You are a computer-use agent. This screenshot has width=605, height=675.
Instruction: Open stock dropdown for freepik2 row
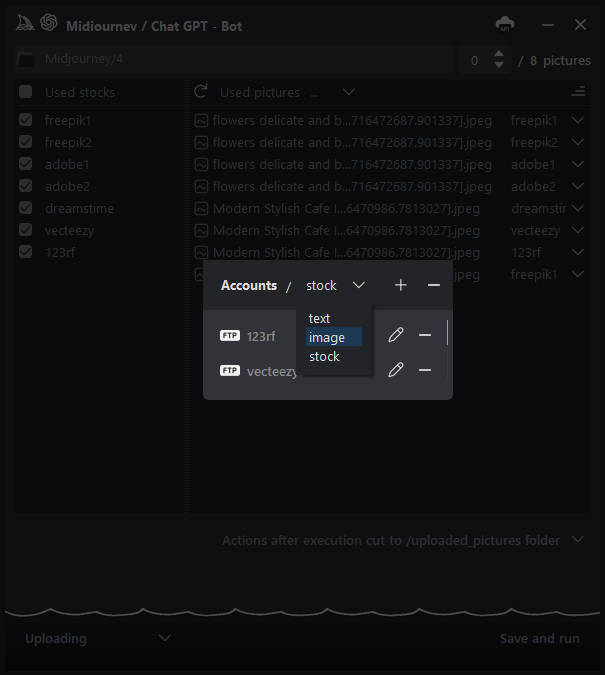pyautogui.click(x=578, y=142)
